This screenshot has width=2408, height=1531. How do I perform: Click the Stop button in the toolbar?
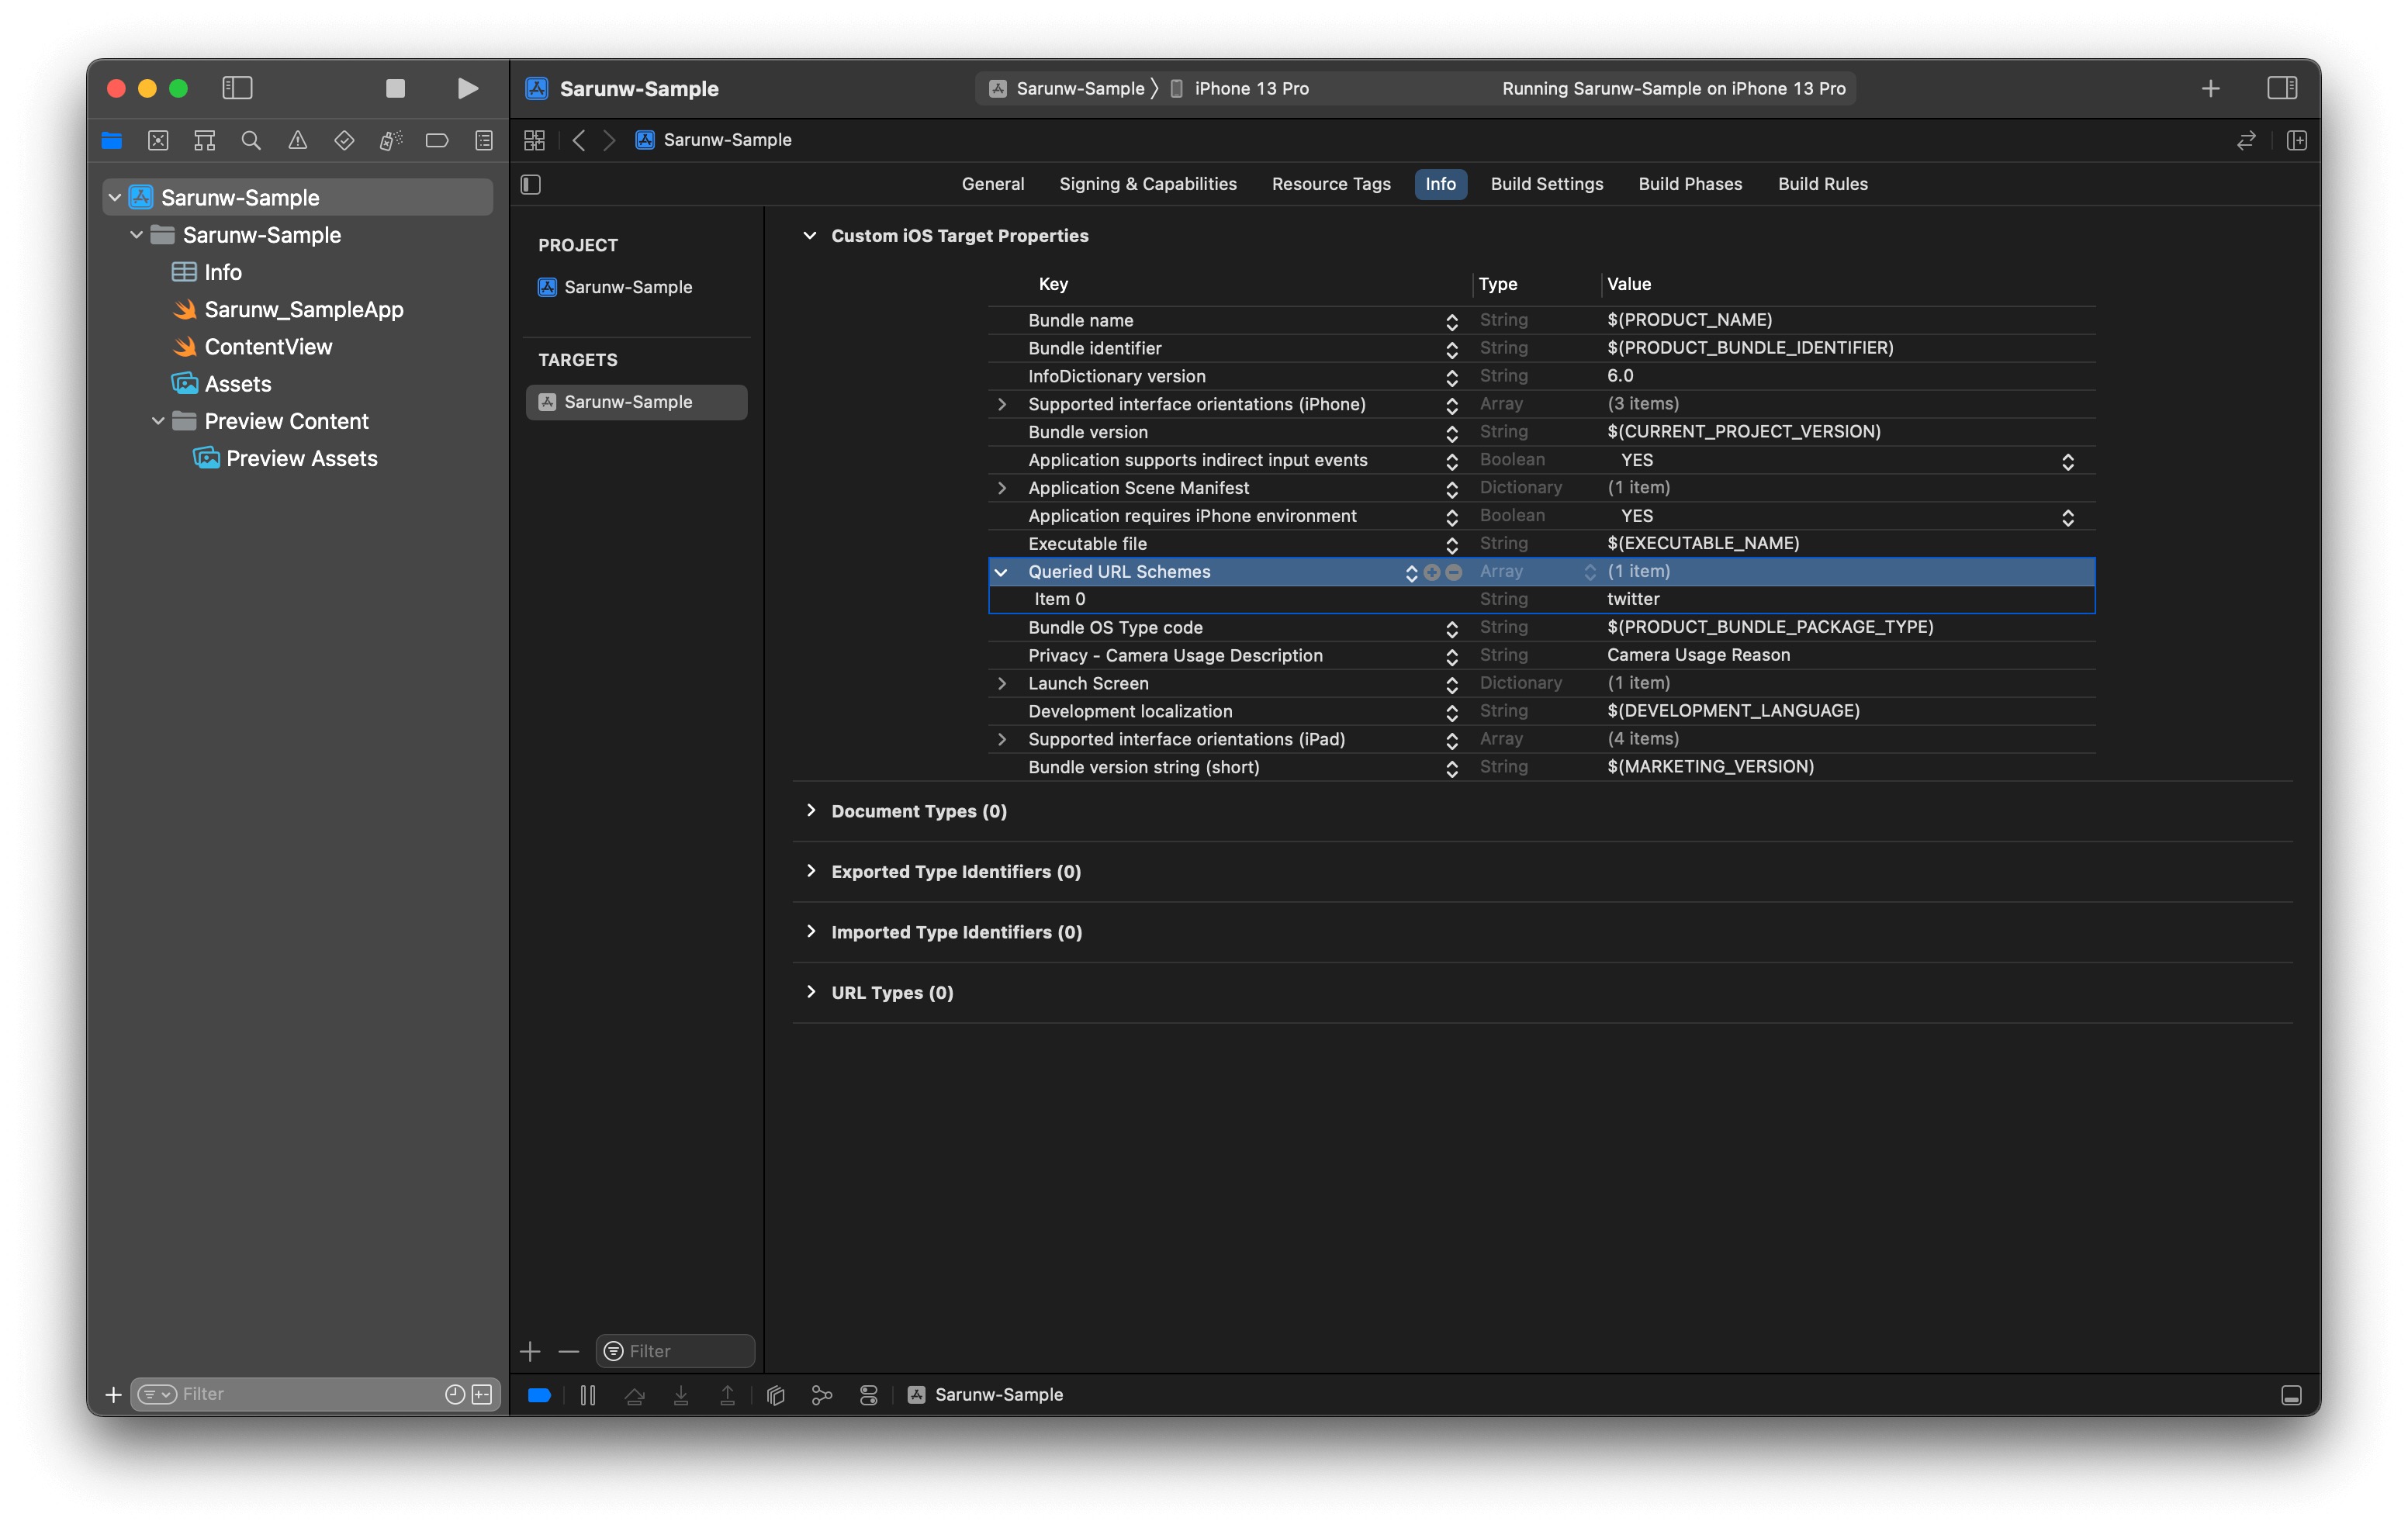coord(395,89)
